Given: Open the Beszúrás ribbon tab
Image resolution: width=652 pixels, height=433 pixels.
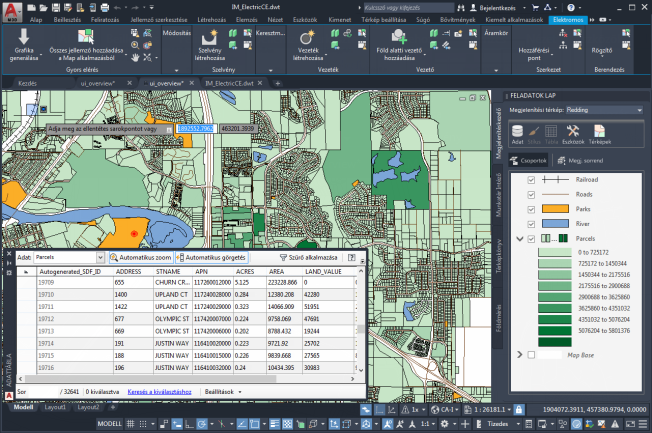Looking at the screenshot, I should [x=69, y=19].
